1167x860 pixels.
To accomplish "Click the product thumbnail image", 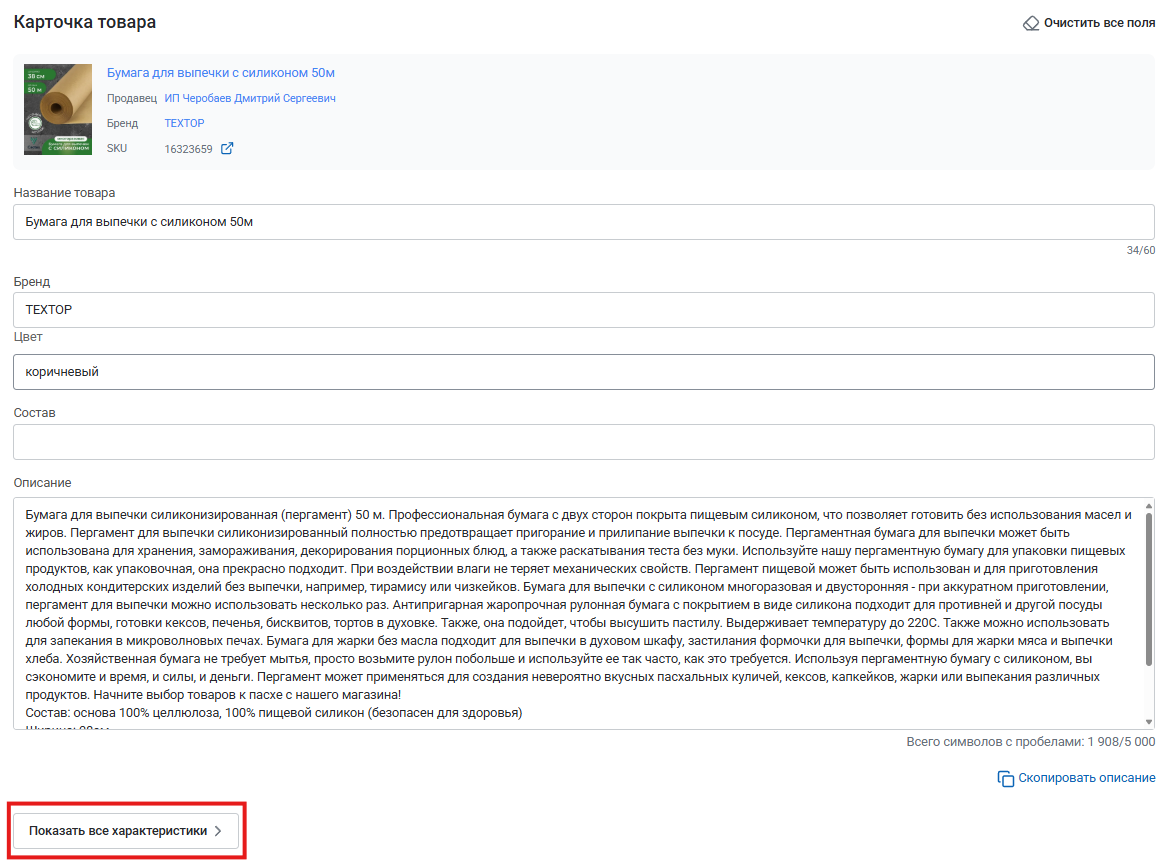I will 58,109.
